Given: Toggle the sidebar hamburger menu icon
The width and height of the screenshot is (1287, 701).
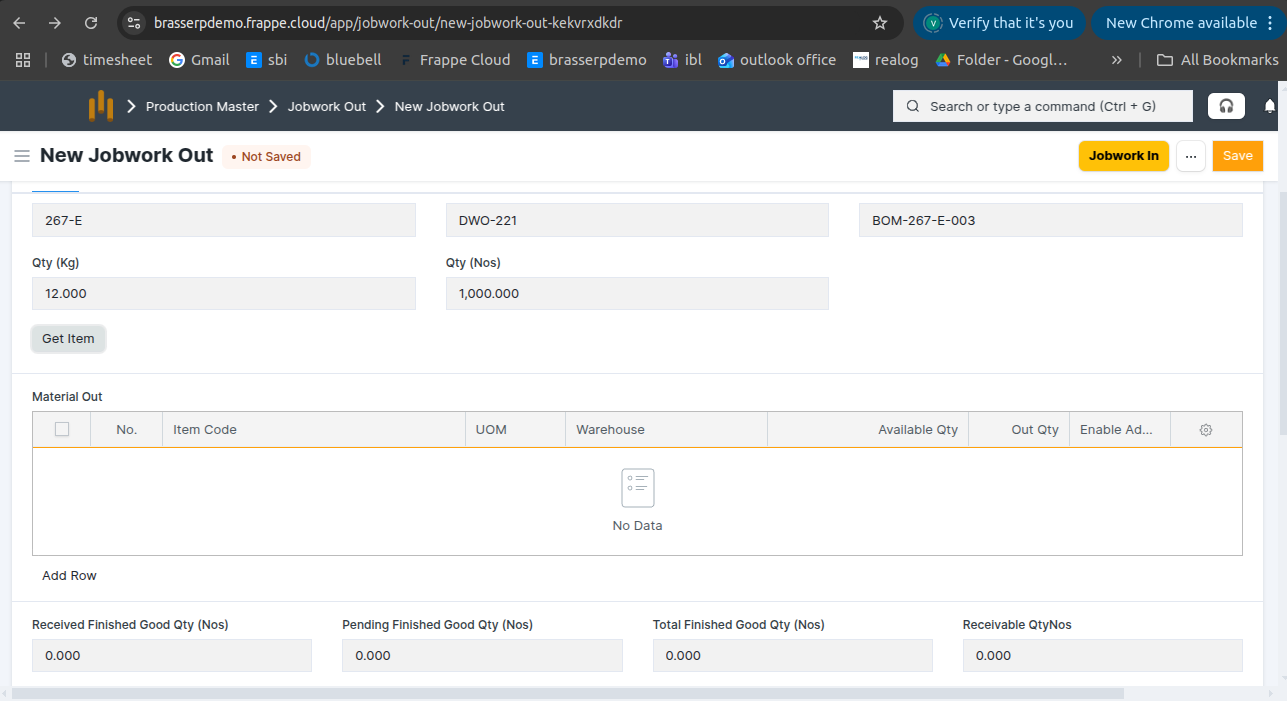Looking at the screenshot, I should pyautogui.click(x=21, y=156).
